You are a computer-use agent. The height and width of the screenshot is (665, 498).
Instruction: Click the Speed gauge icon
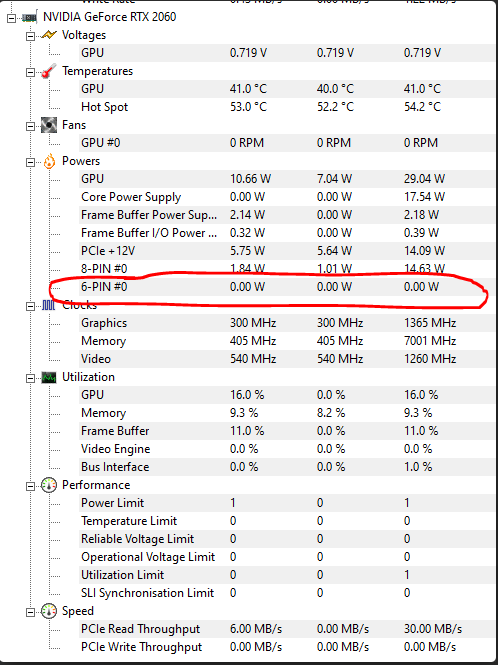pyautogui.click(x=49, y=611)
